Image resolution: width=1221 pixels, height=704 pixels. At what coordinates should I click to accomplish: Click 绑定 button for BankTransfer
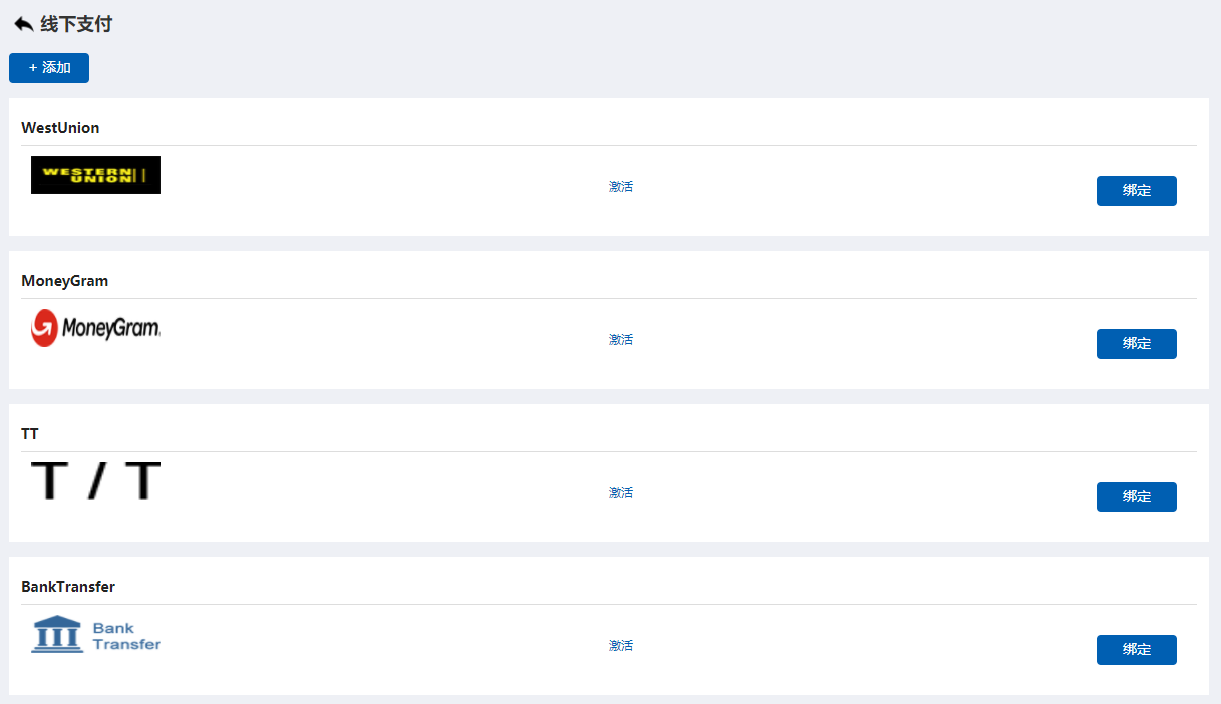coord(1137,650)
